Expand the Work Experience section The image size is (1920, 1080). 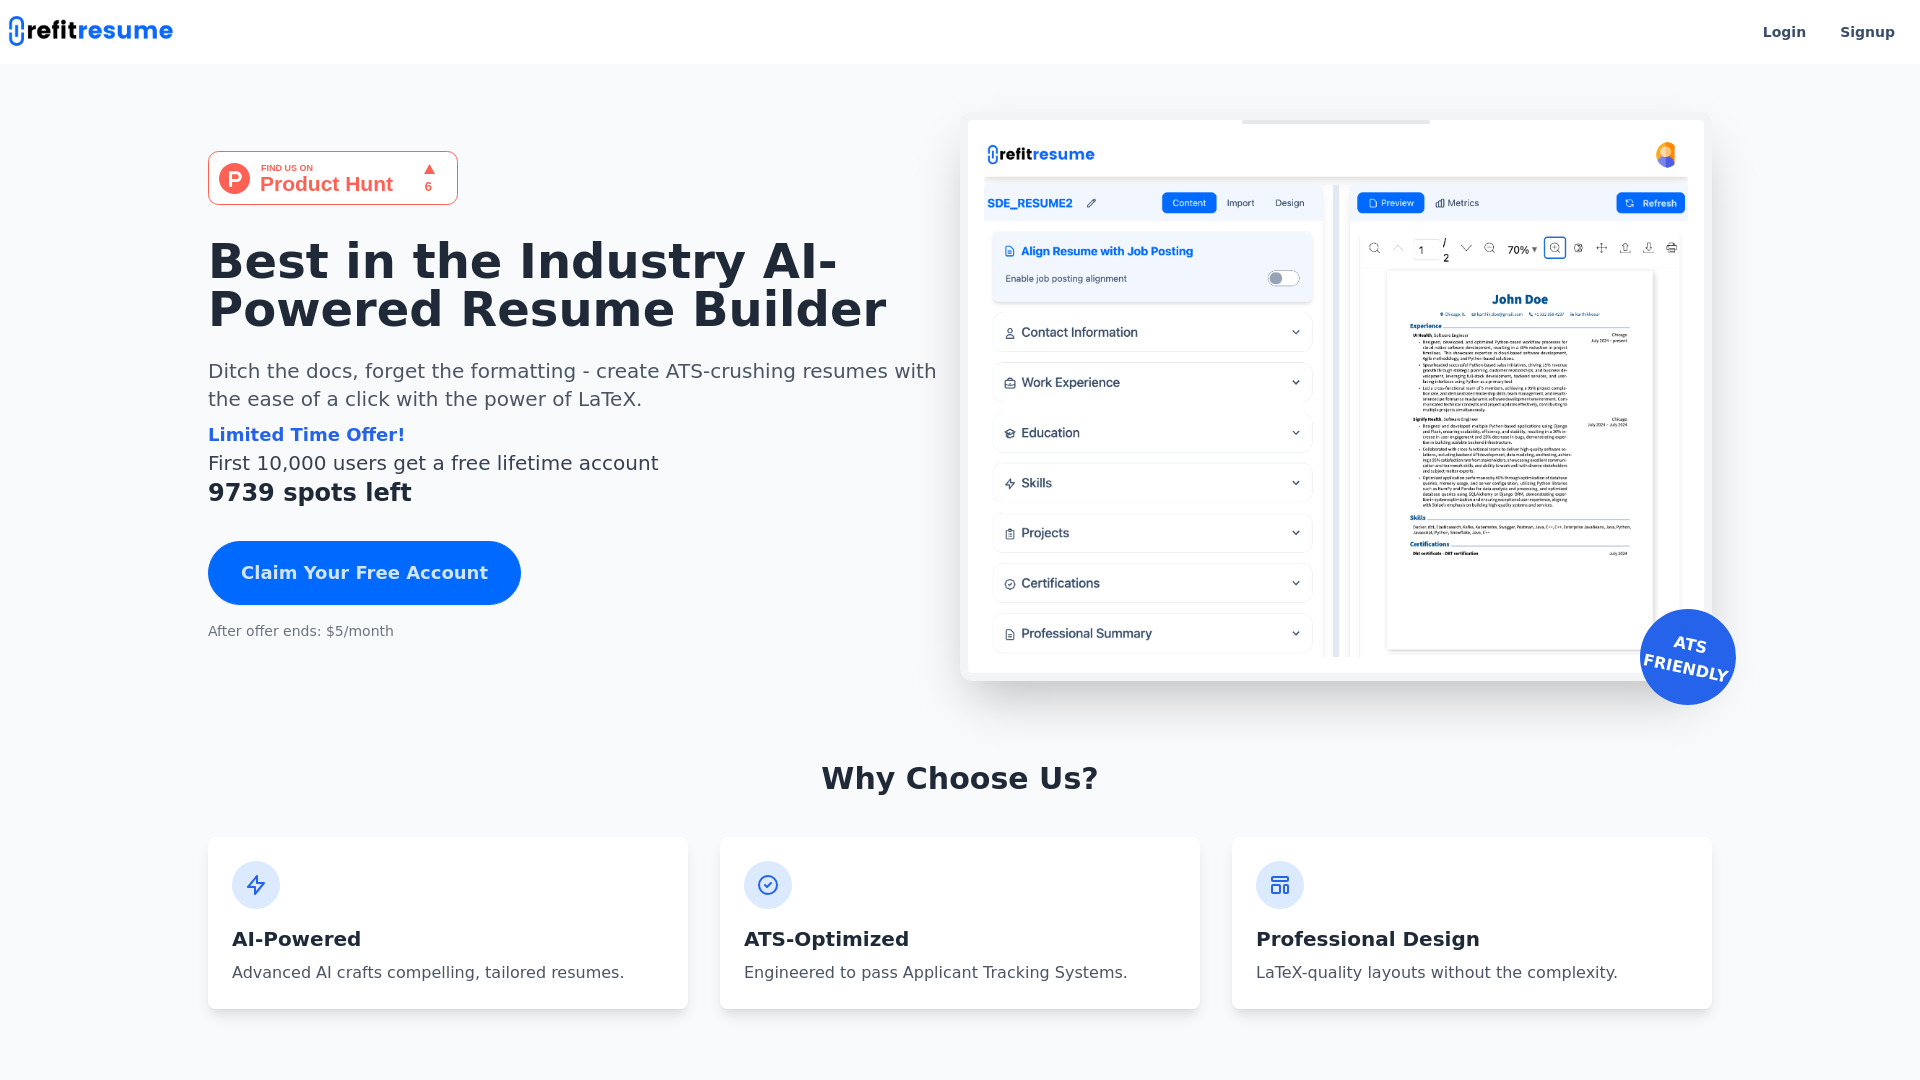click(x=1151, y=381)
